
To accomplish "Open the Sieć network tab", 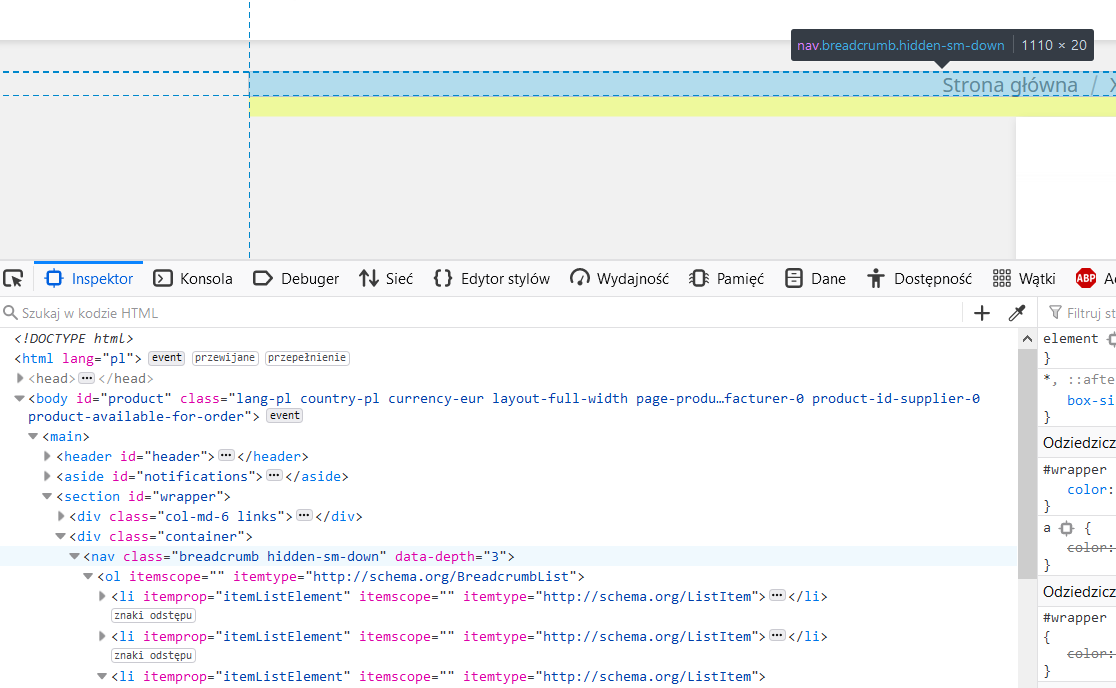I will (x=386, y=278).
